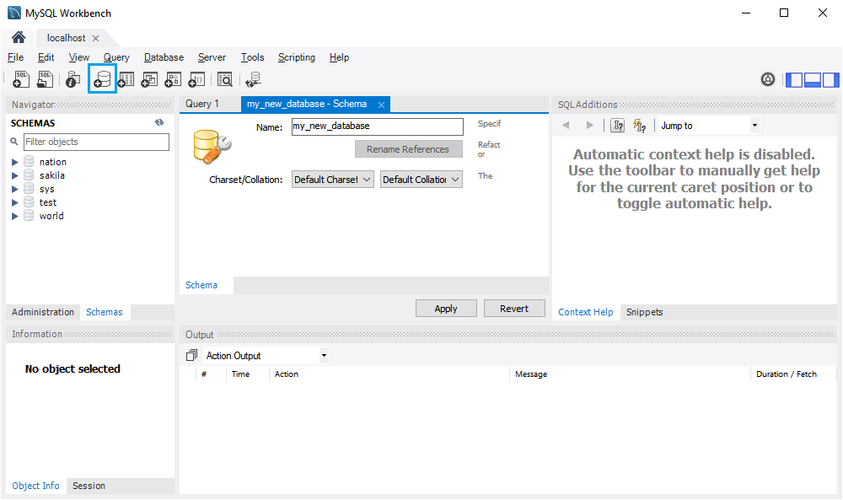Open preferences gear icon in toolbar
This screenshot has width=843, height=500.
[768, 80]
